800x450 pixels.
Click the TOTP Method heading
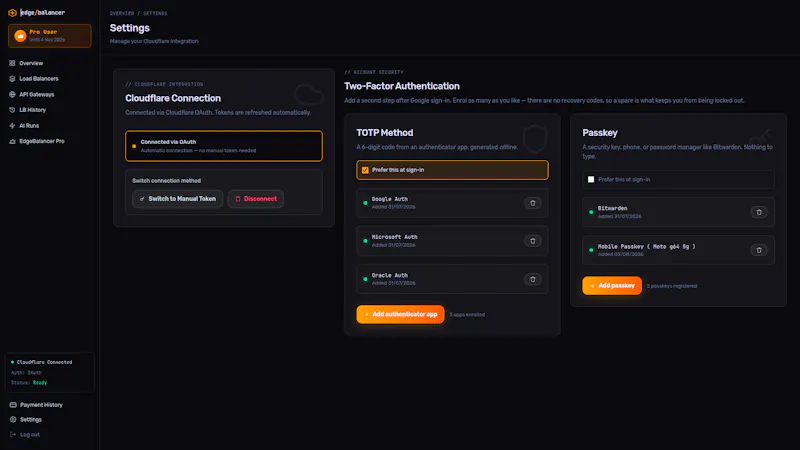click(385, 133)
